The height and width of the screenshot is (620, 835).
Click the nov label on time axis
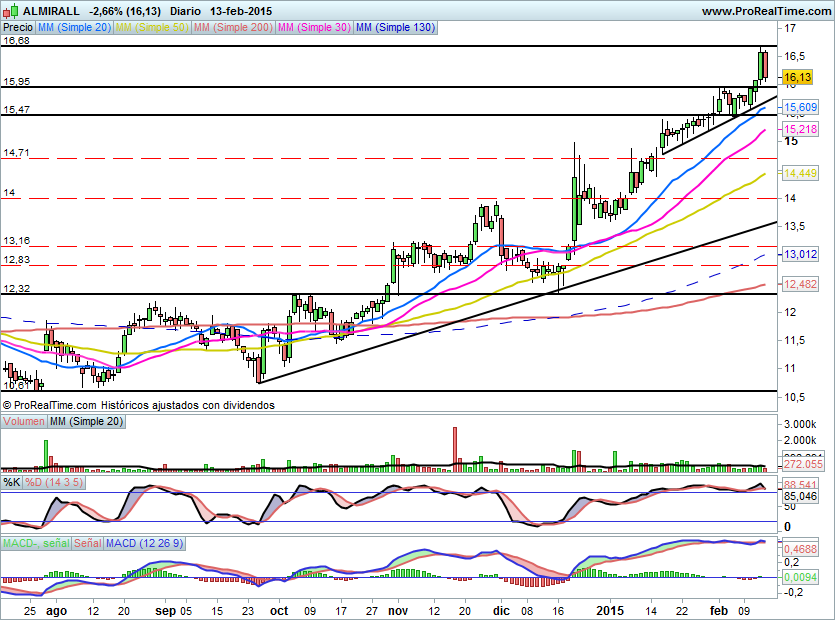[397, 610]
